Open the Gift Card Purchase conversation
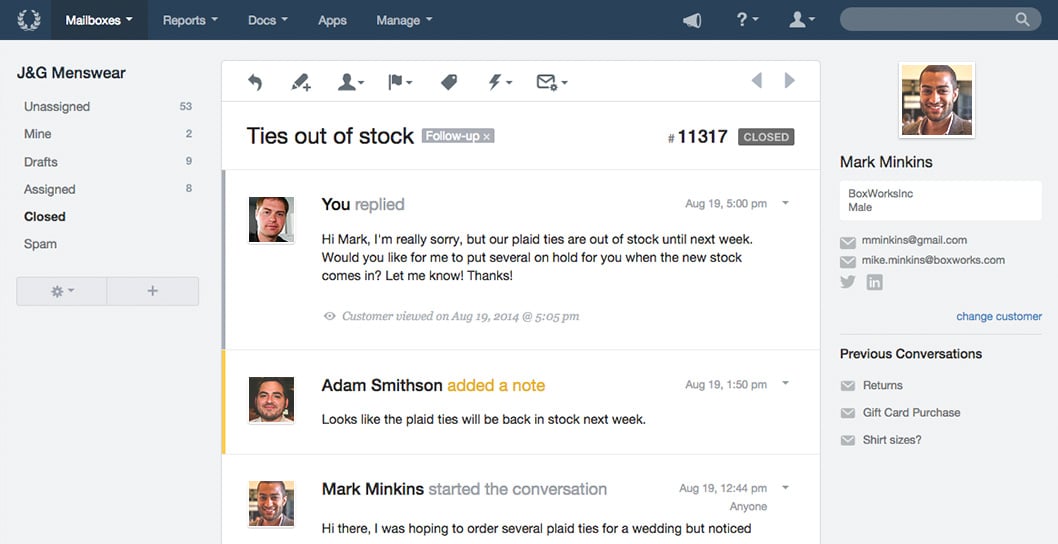This screenshot has width=1058, height=544. 911,412
